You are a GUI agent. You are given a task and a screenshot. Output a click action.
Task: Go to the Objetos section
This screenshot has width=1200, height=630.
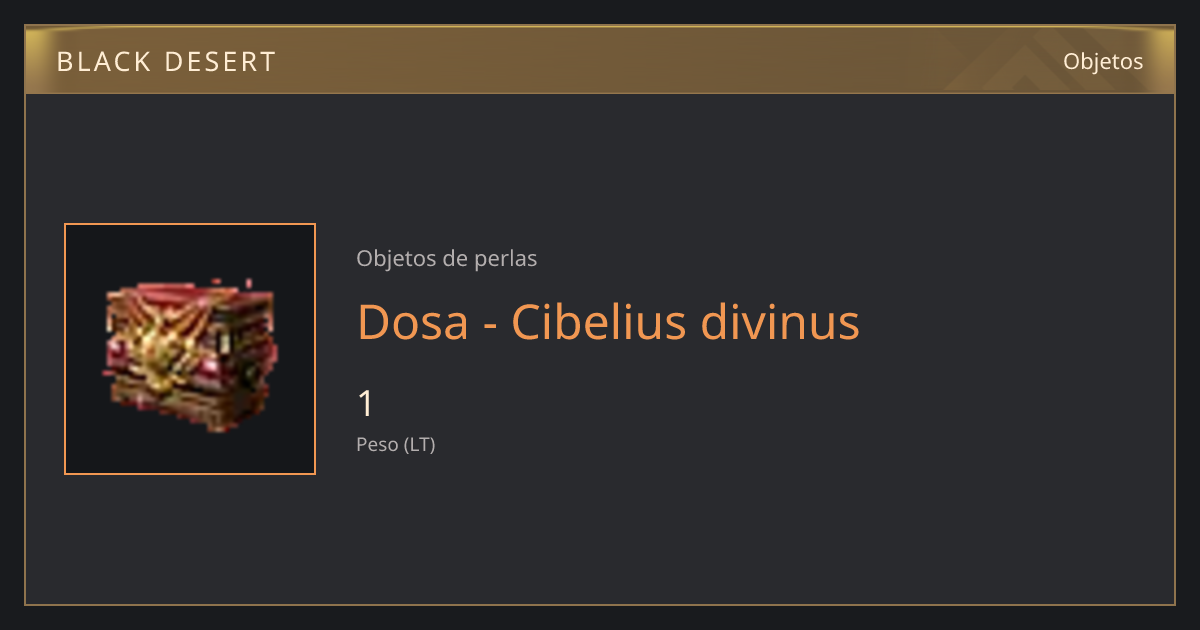(x=1103, y=61)
